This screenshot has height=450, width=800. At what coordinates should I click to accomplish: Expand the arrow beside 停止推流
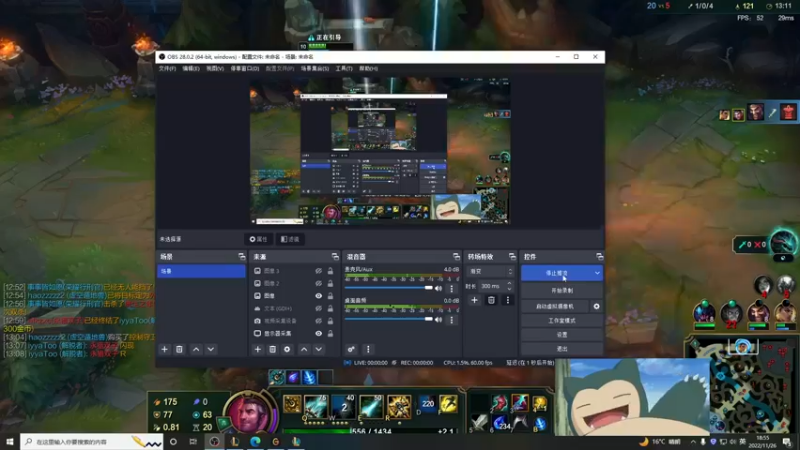click(597, 273)
